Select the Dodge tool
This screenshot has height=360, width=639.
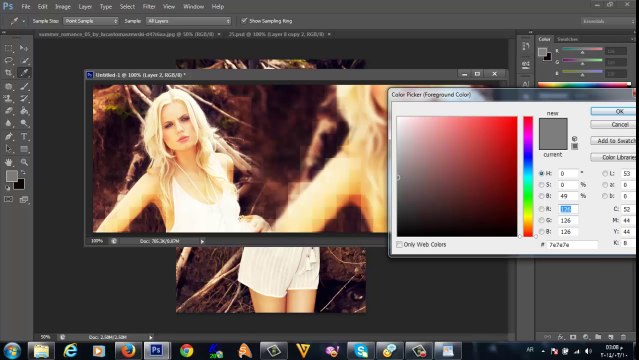click(24, 123)
